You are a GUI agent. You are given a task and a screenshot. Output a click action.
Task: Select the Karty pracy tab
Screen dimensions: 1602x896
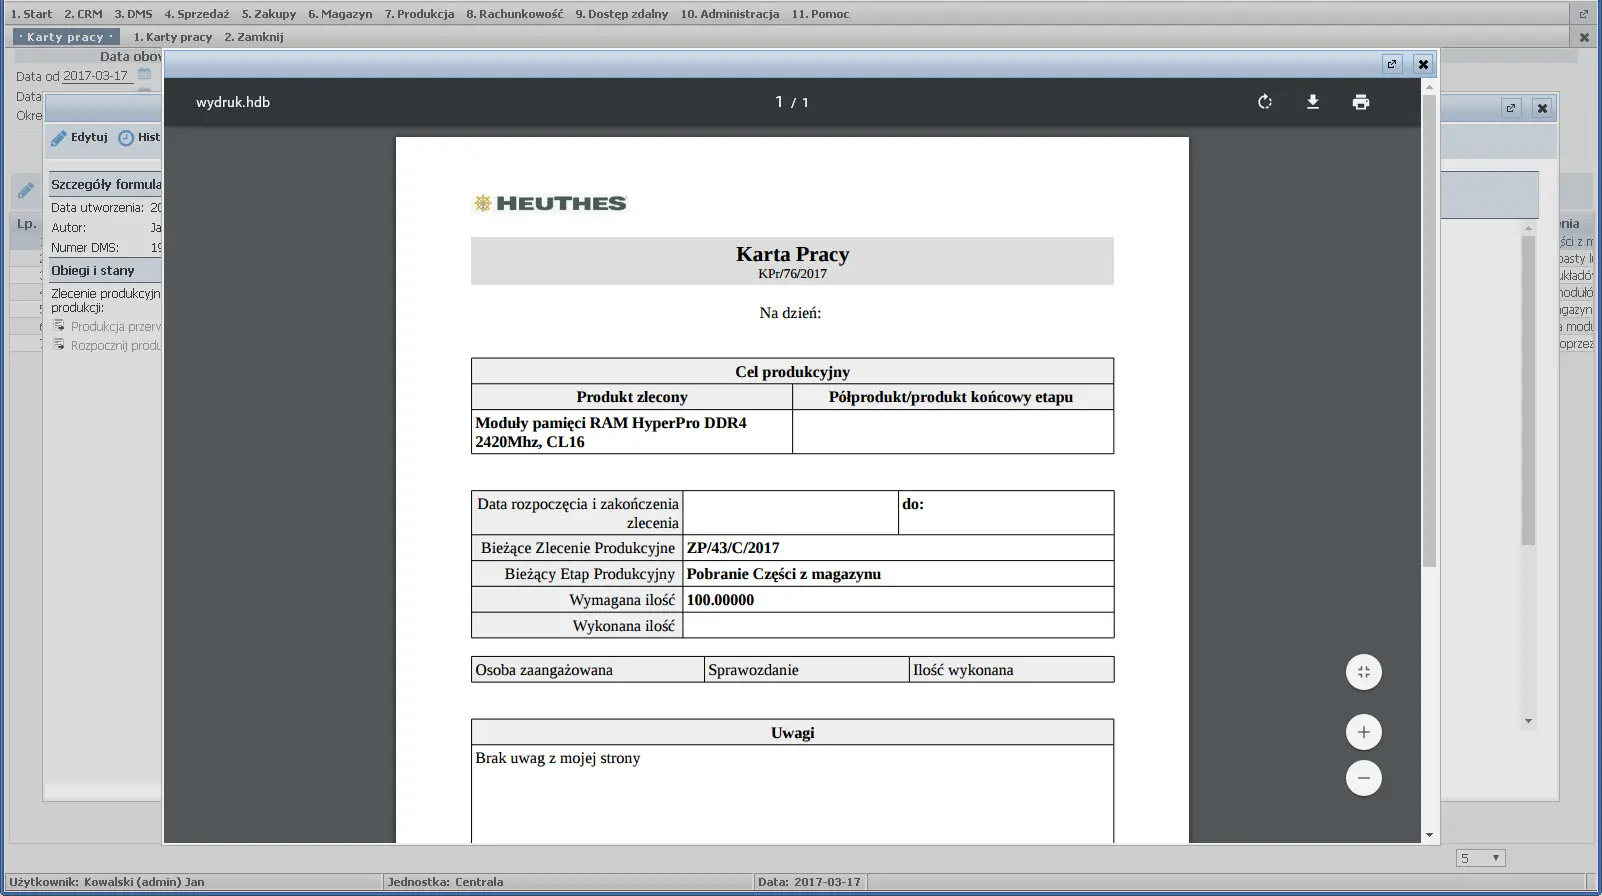pos(66,37)
